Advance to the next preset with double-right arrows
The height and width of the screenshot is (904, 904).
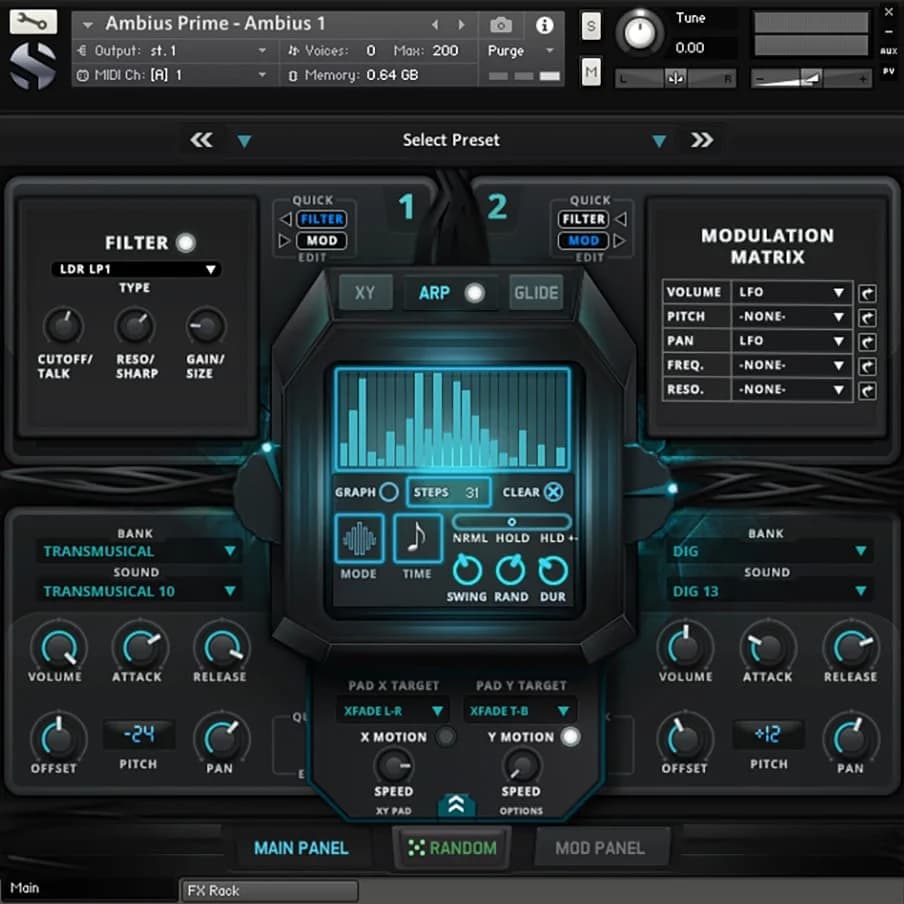(702, 140)
